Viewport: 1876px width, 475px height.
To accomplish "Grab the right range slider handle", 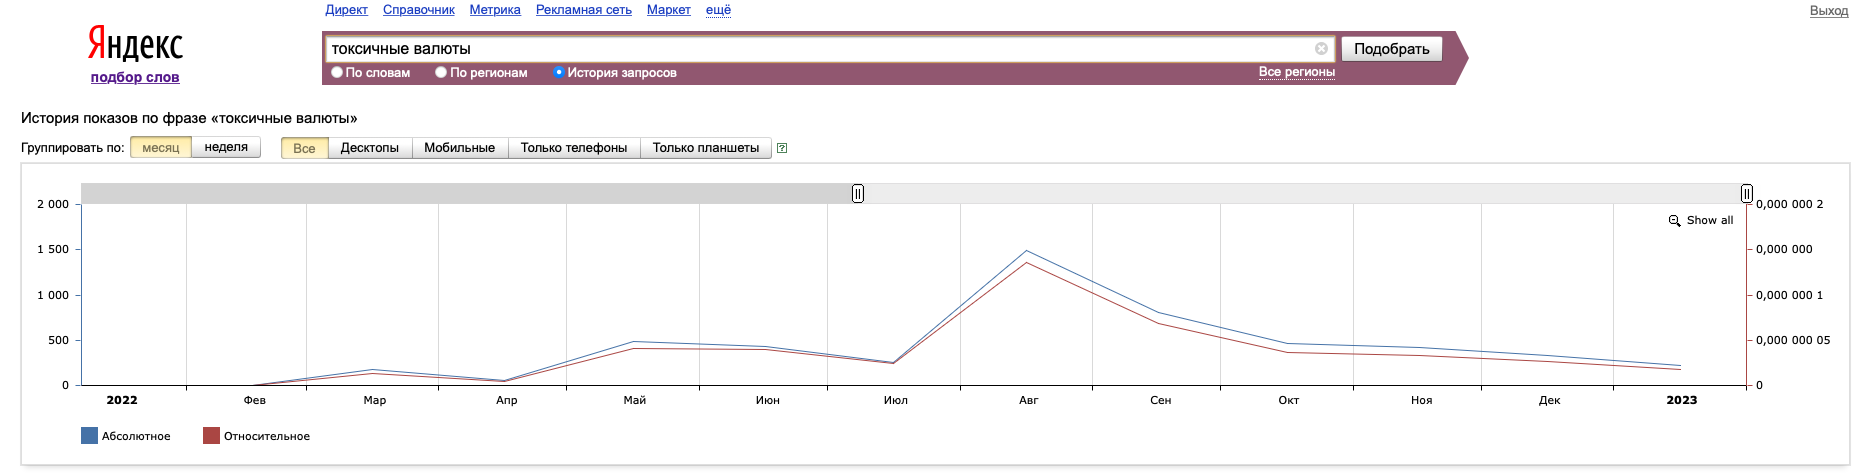I will click(1746, 193).
